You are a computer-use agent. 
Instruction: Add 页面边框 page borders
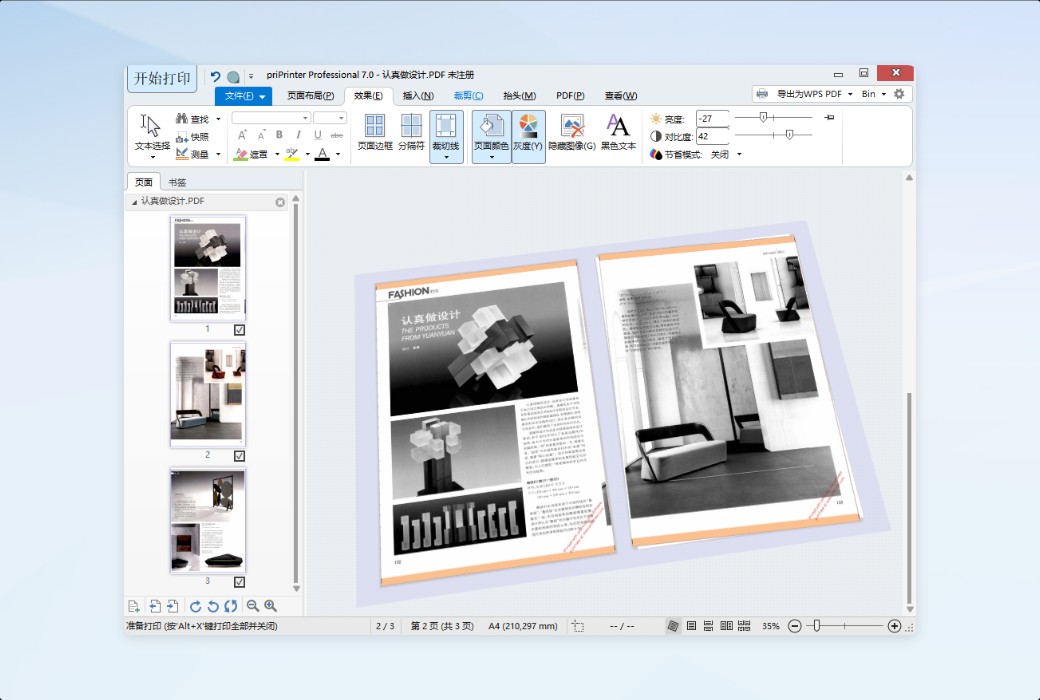pos(375,133)
